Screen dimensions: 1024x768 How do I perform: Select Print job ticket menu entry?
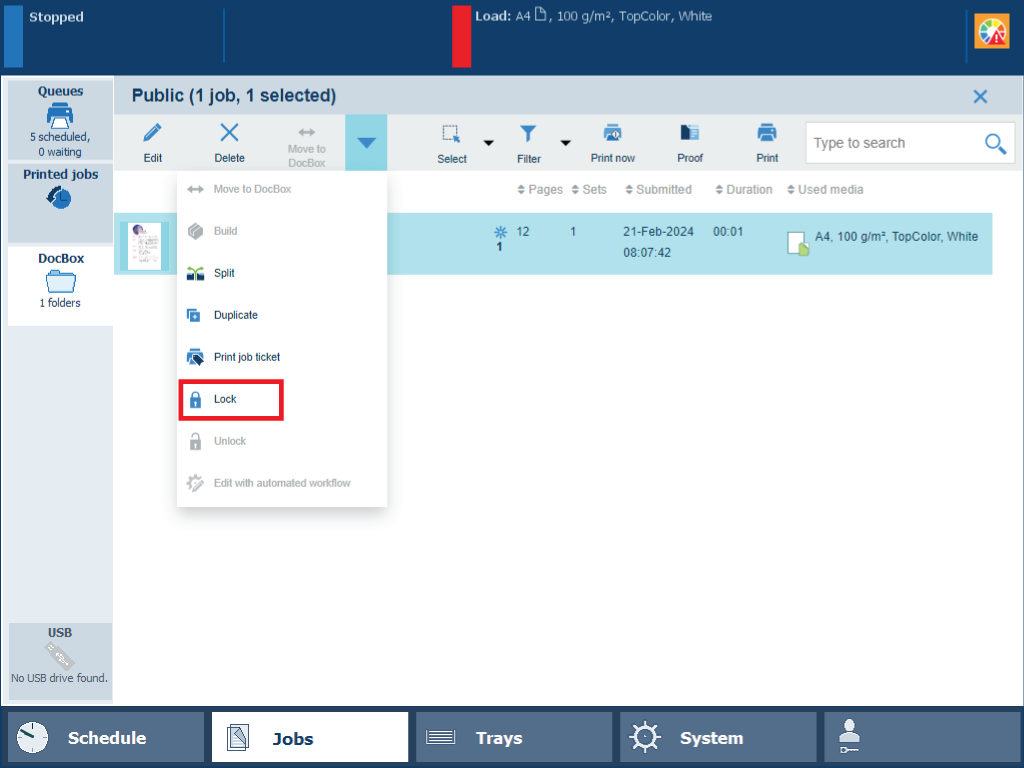point(246,357)
